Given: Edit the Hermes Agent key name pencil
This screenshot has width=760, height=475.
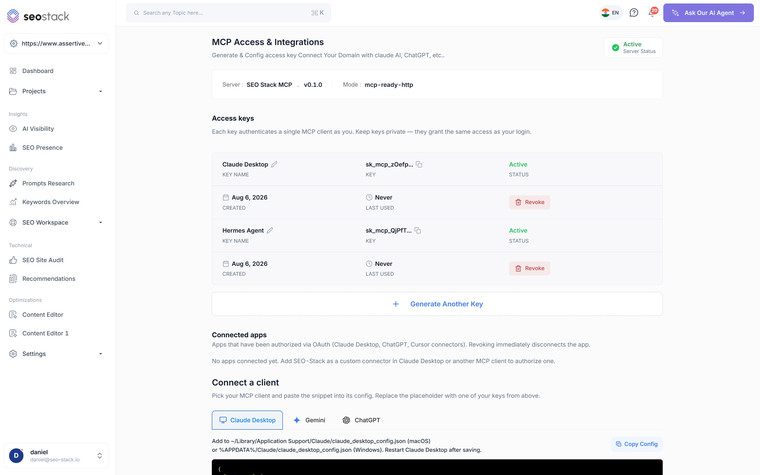Looking at the screenshot, I should coord(270,230).
